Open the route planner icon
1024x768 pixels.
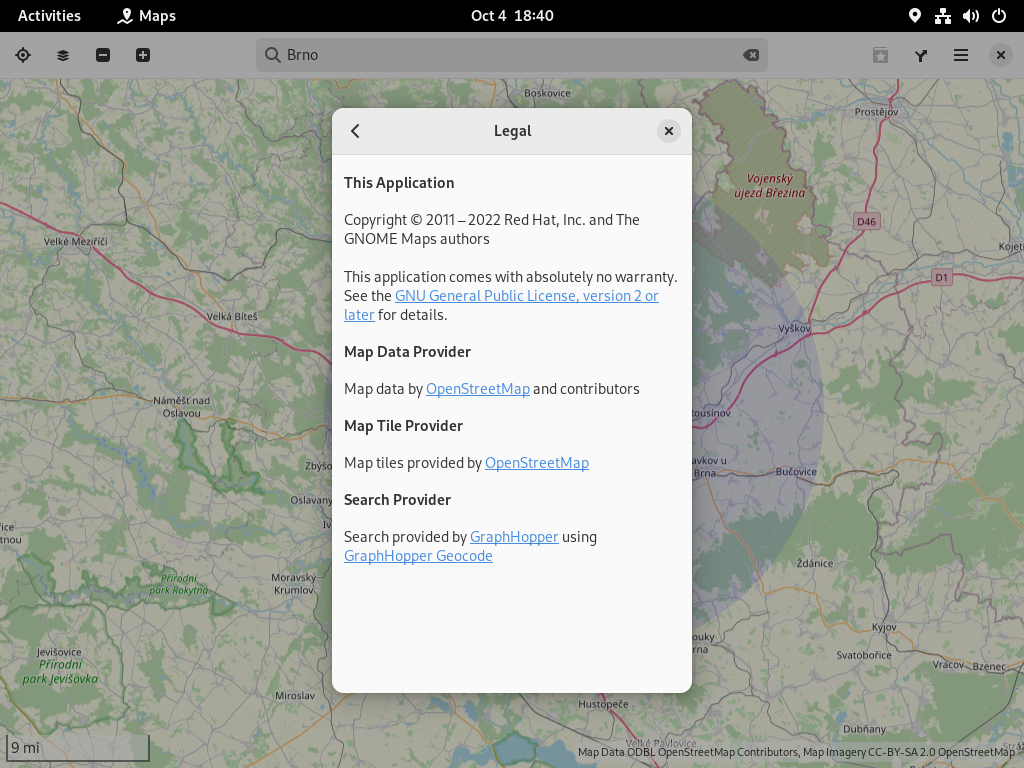[x=921, y=56]
